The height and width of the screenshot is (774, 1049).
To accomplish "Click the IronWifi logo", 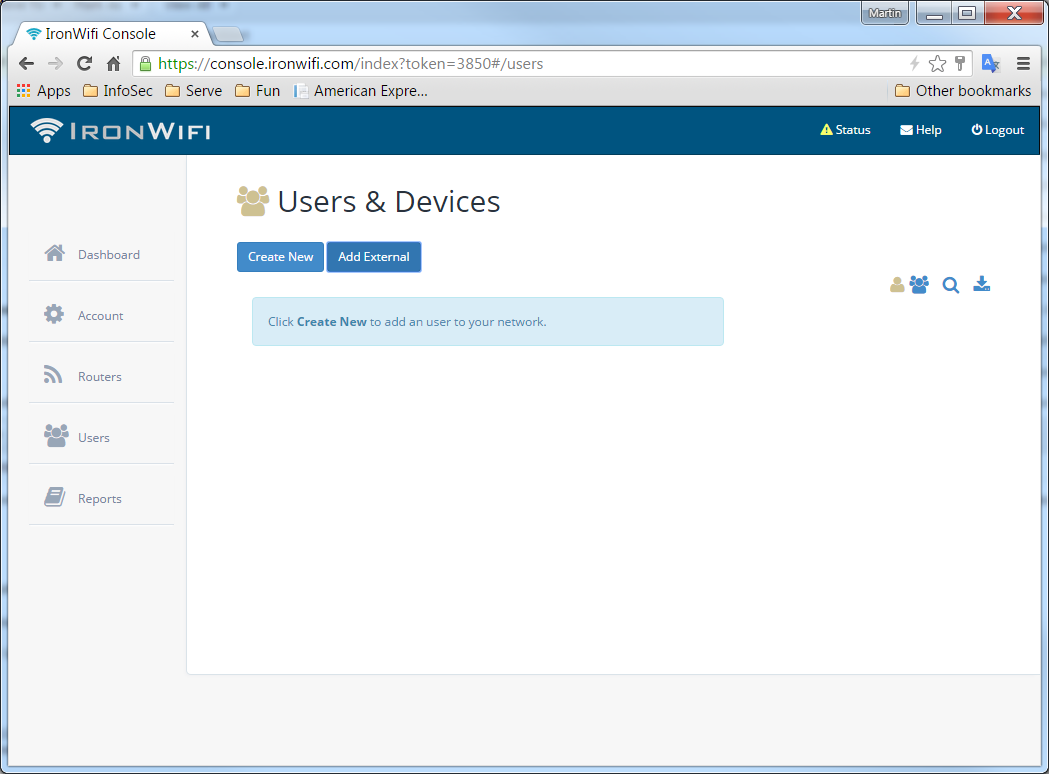I will pos(120,131).
